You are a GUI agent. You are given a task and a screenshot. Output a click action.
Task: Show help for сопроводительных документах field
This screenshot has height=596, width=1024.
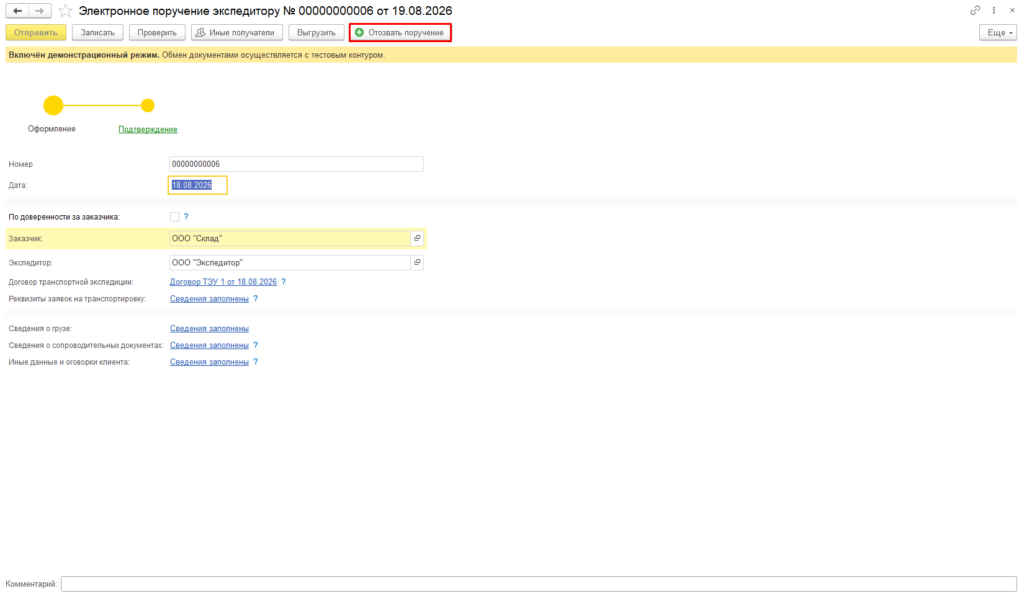point(256,345)
